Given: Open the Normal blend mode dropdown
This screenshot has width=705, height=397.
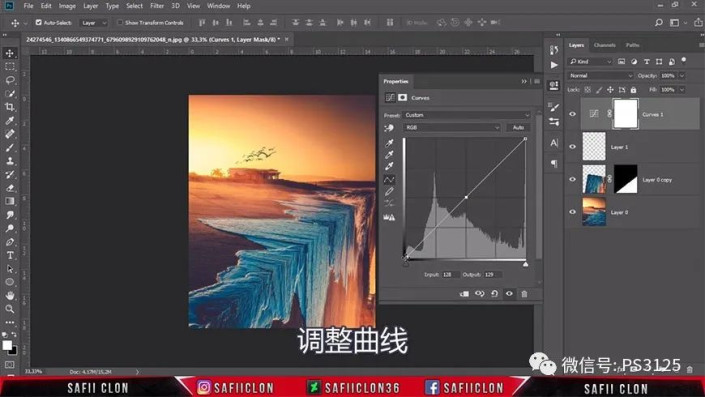Looking at the screenshot, I should 600,76.
